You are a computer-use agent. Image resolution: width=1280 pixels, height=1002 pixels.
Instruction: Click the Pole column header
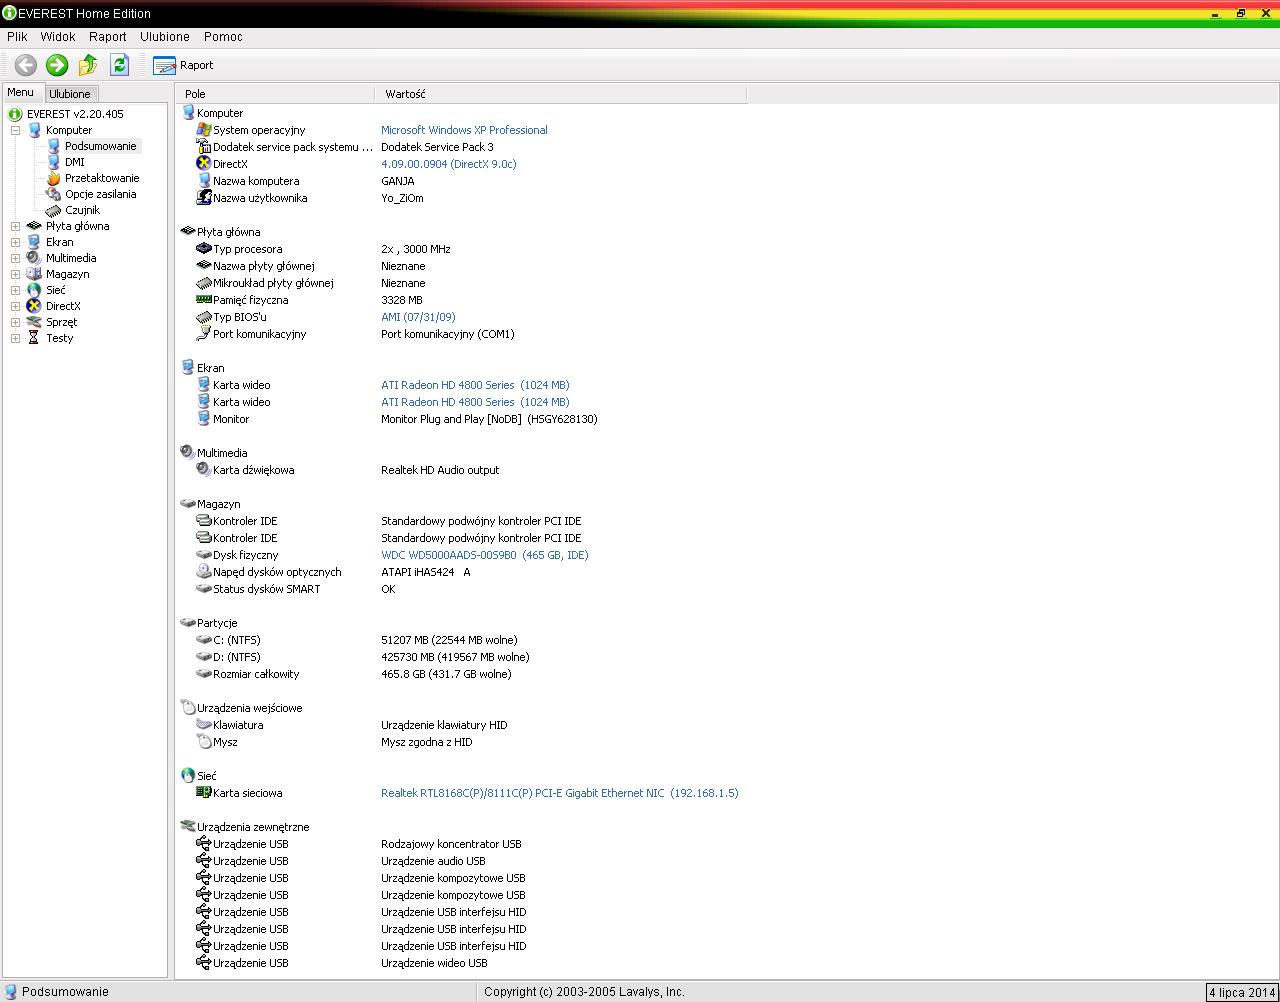click(x=276, y=94)
